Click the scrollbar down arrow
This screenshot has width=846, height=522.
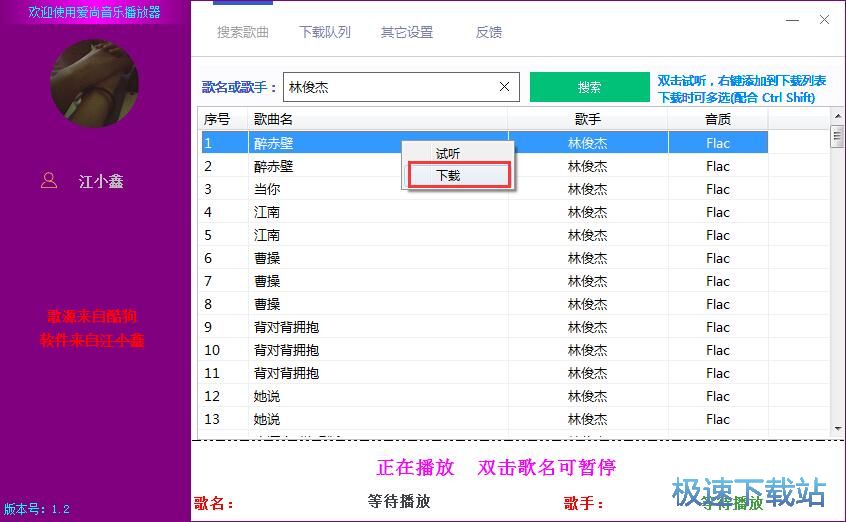pyautogui.click(x=837, y=429)
